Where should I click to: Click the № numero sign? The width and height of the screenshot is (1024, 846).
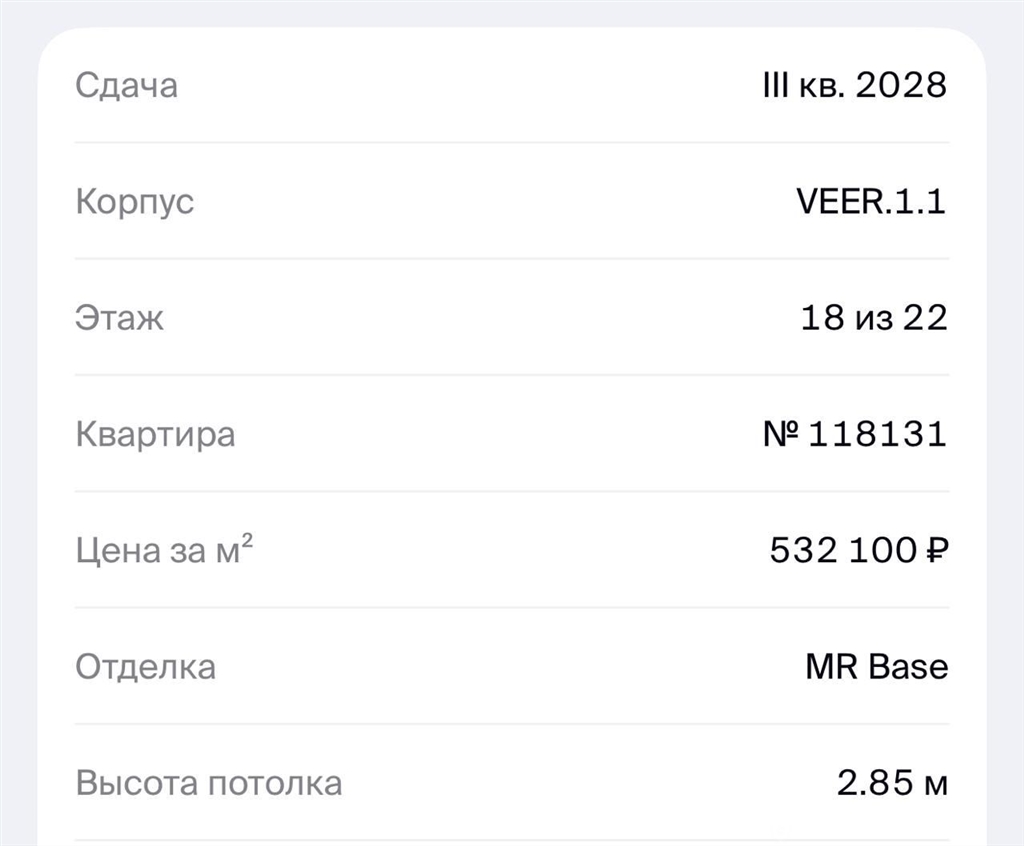[x=782, y=435]
